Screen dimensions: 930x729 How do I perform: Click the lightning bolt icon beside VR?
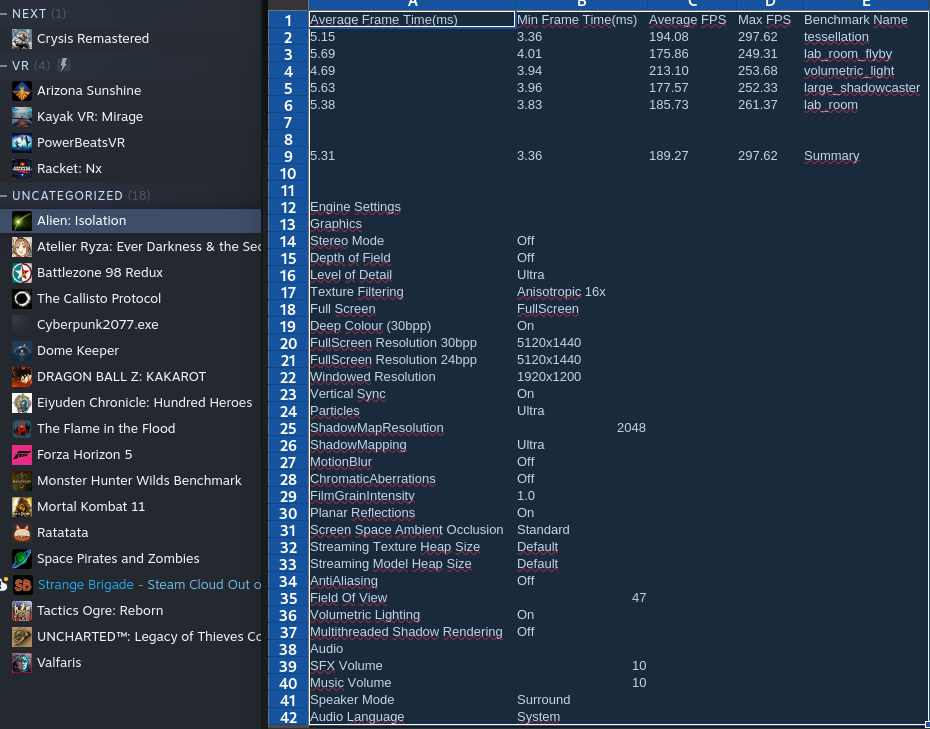tap(64, 65)
